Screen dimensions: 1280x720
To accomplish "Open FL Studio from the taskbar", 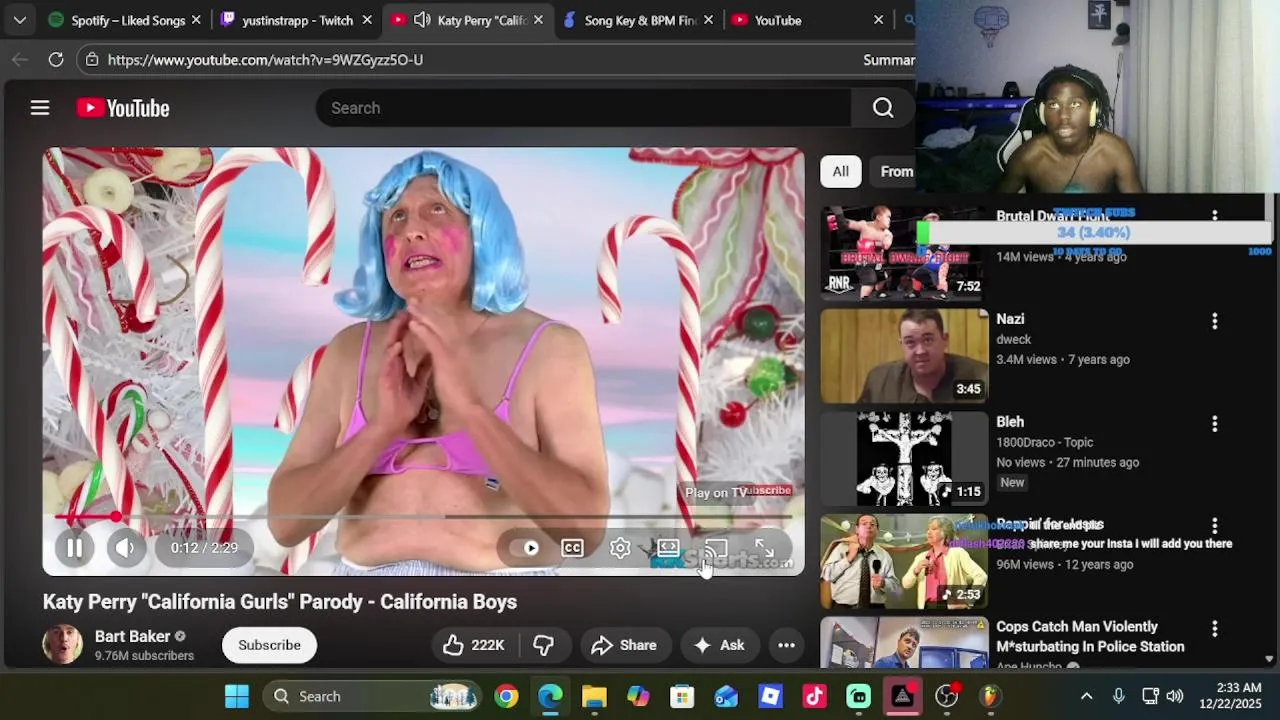I will click(x=990, y=696).
